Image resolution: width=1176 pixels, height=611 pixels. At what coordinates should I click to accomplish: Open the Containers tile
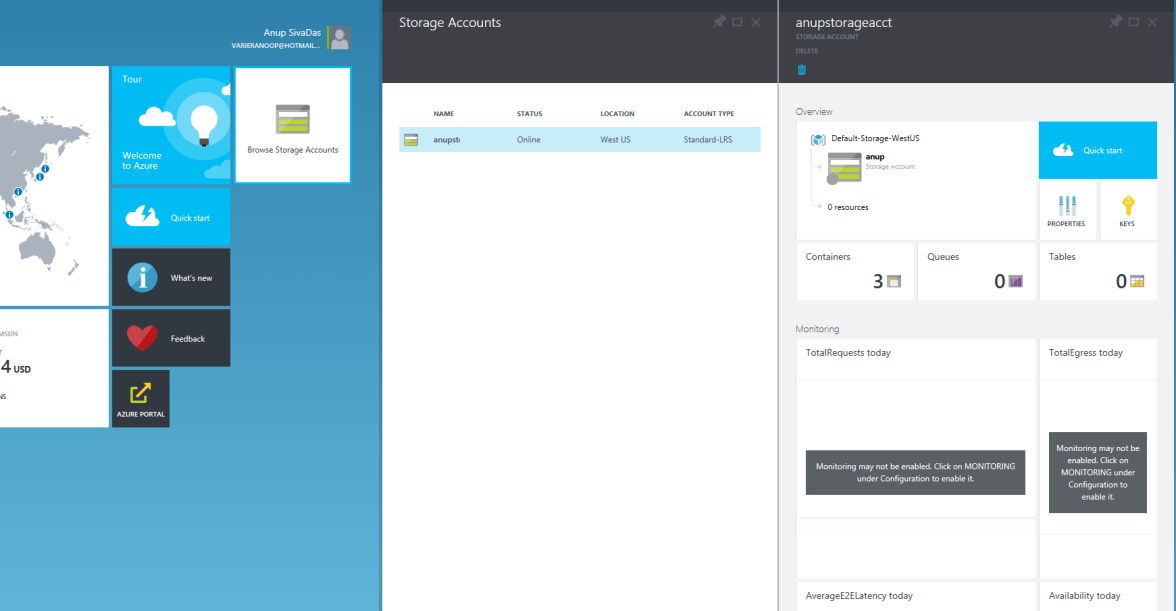pos(855,271)
